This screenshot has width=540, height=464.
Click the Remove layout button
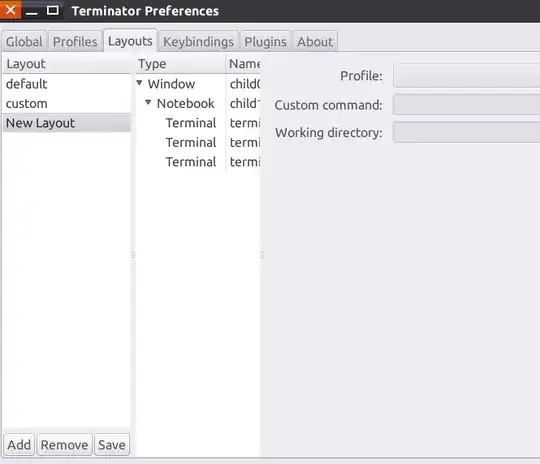tap(64, 444)
